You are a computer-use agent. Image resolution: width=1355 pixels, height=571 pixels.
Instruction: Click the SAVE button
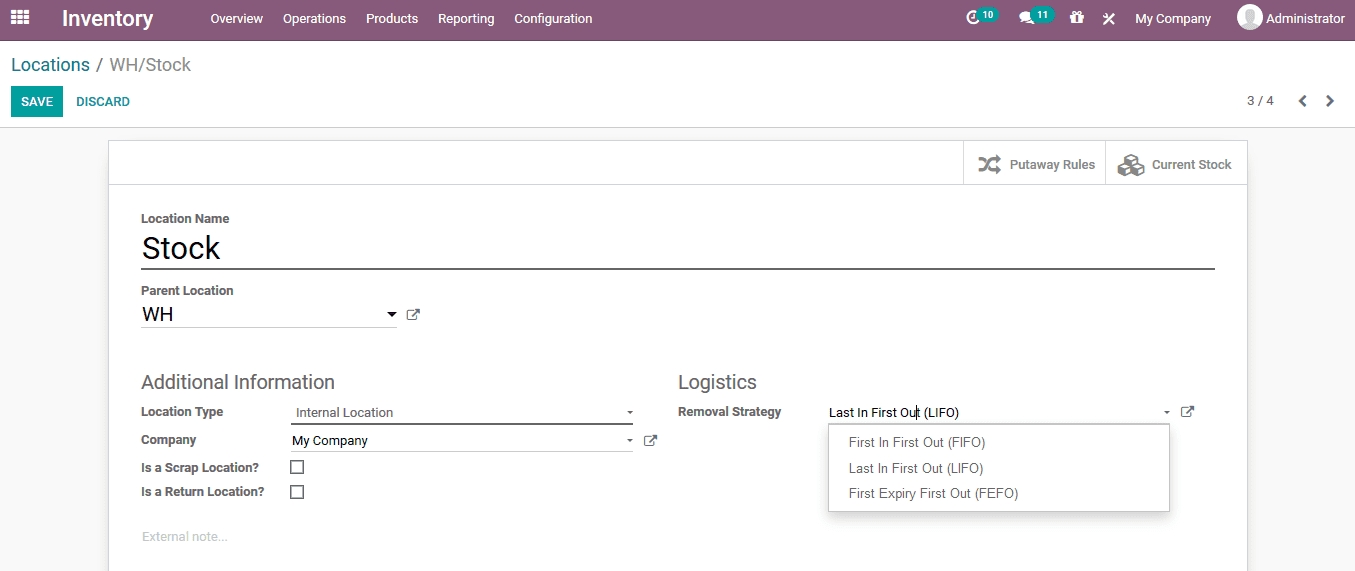coord(37,102)
